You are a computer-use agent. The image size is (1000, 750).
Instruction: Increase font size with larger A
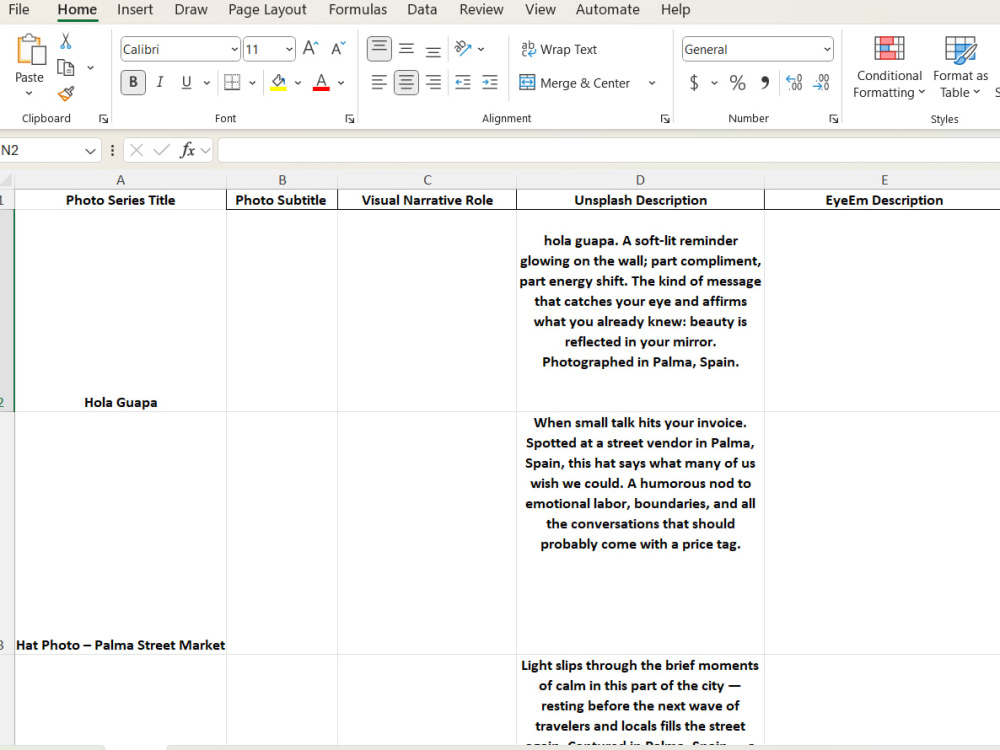(311, 48)
